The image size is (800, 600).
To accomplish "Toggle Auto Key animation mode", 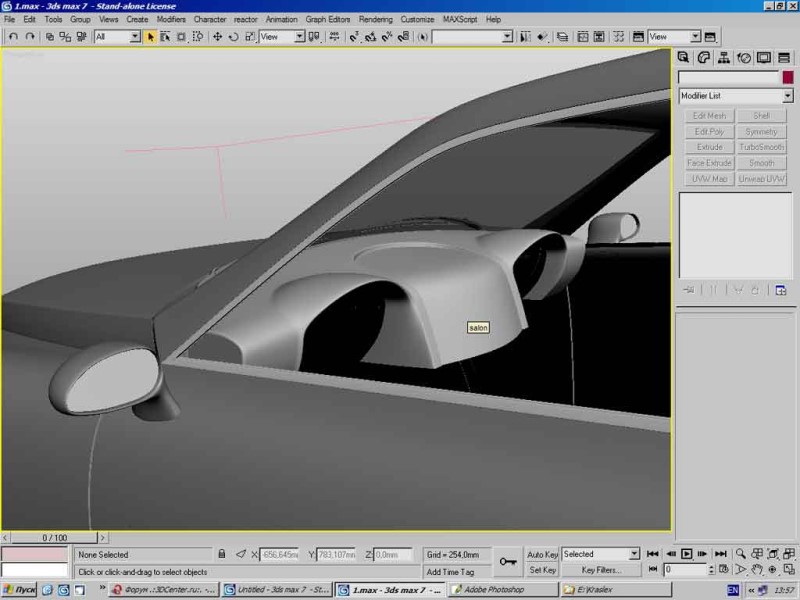I will [542, 554].
